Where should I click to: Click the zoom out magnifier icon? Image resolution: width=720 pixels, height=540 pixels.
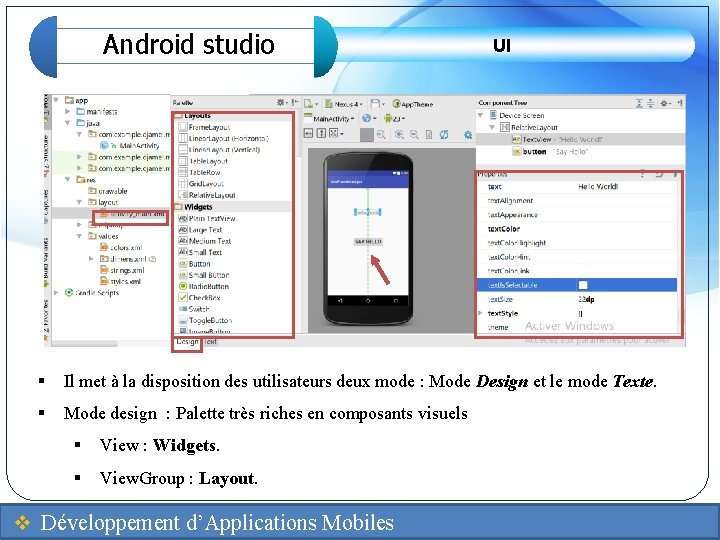[414, 135]
